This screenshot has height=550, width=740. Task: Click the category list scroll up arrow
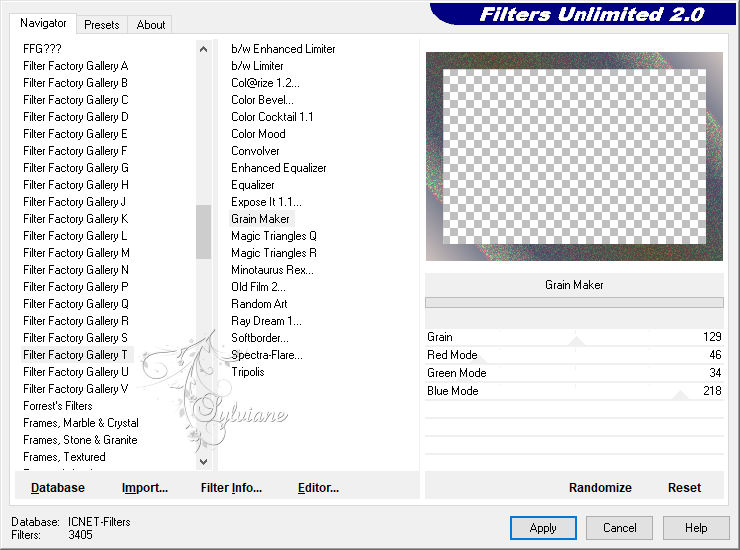203,49
